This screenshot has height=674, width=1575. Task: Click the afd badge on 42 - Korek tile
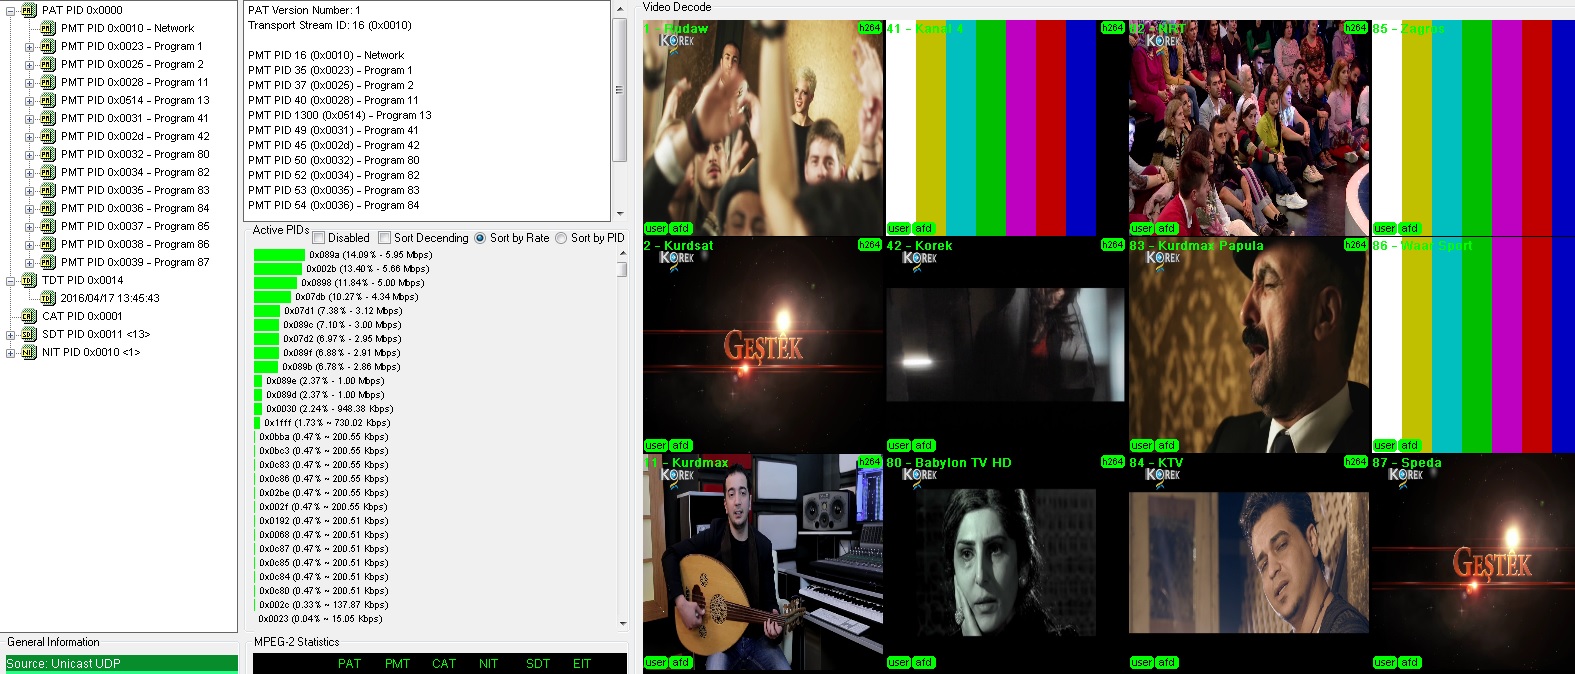[923, 445]
